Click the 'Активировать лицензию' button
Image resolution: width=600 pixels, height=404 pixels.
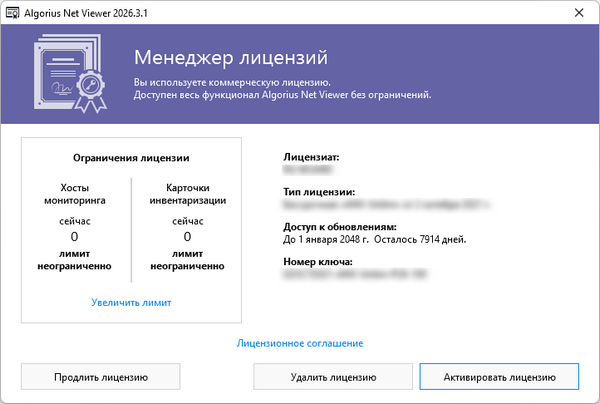[499, 377]
